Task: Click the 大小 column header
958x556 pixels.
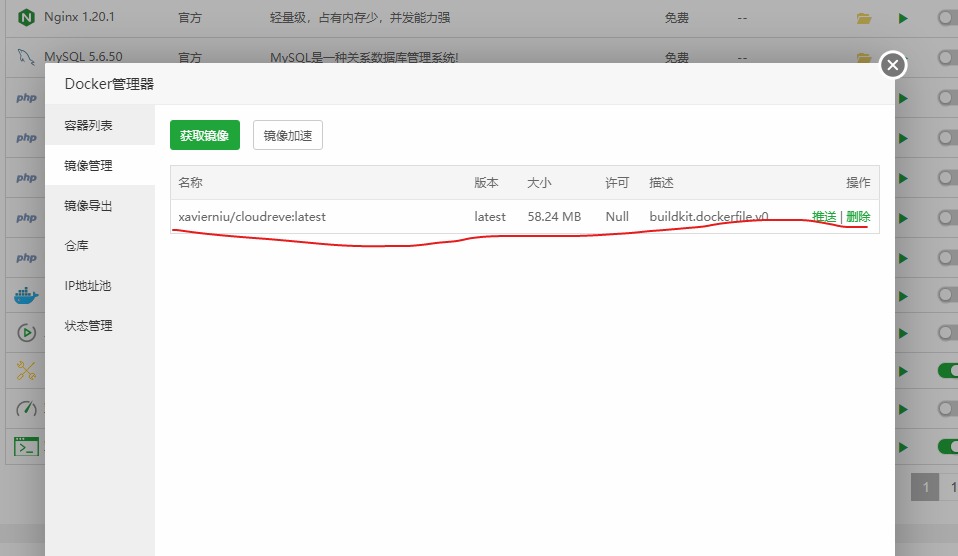Action: coord(539,183)
